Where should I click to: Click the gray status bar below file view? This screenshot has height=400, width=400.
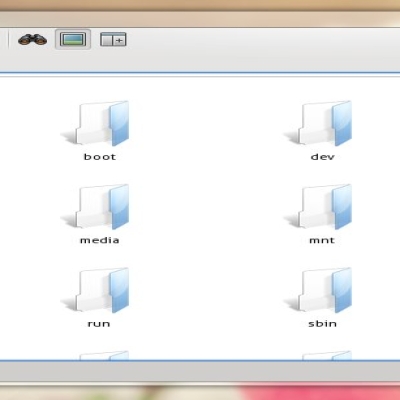pyautogui.click(x=200, y=371)
